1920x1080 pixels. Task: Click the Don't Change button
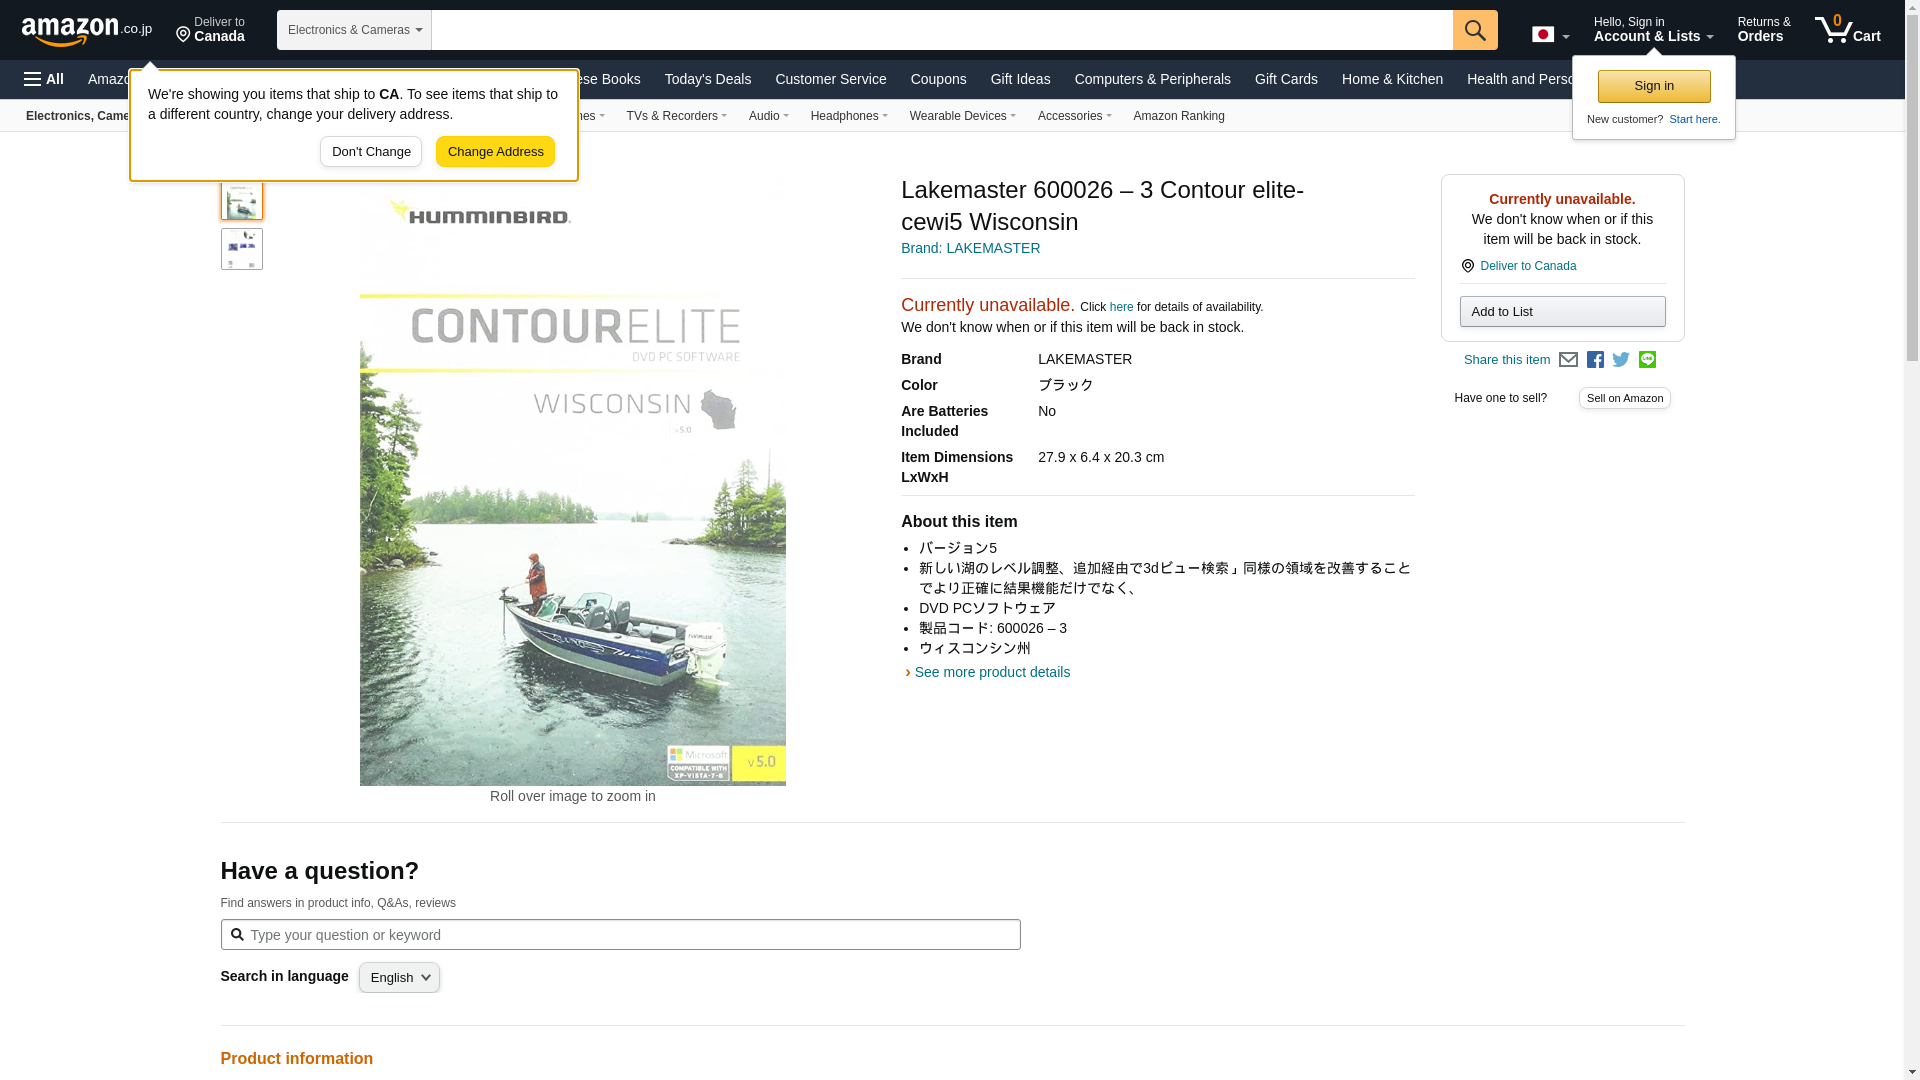click(x=371, y=152)
